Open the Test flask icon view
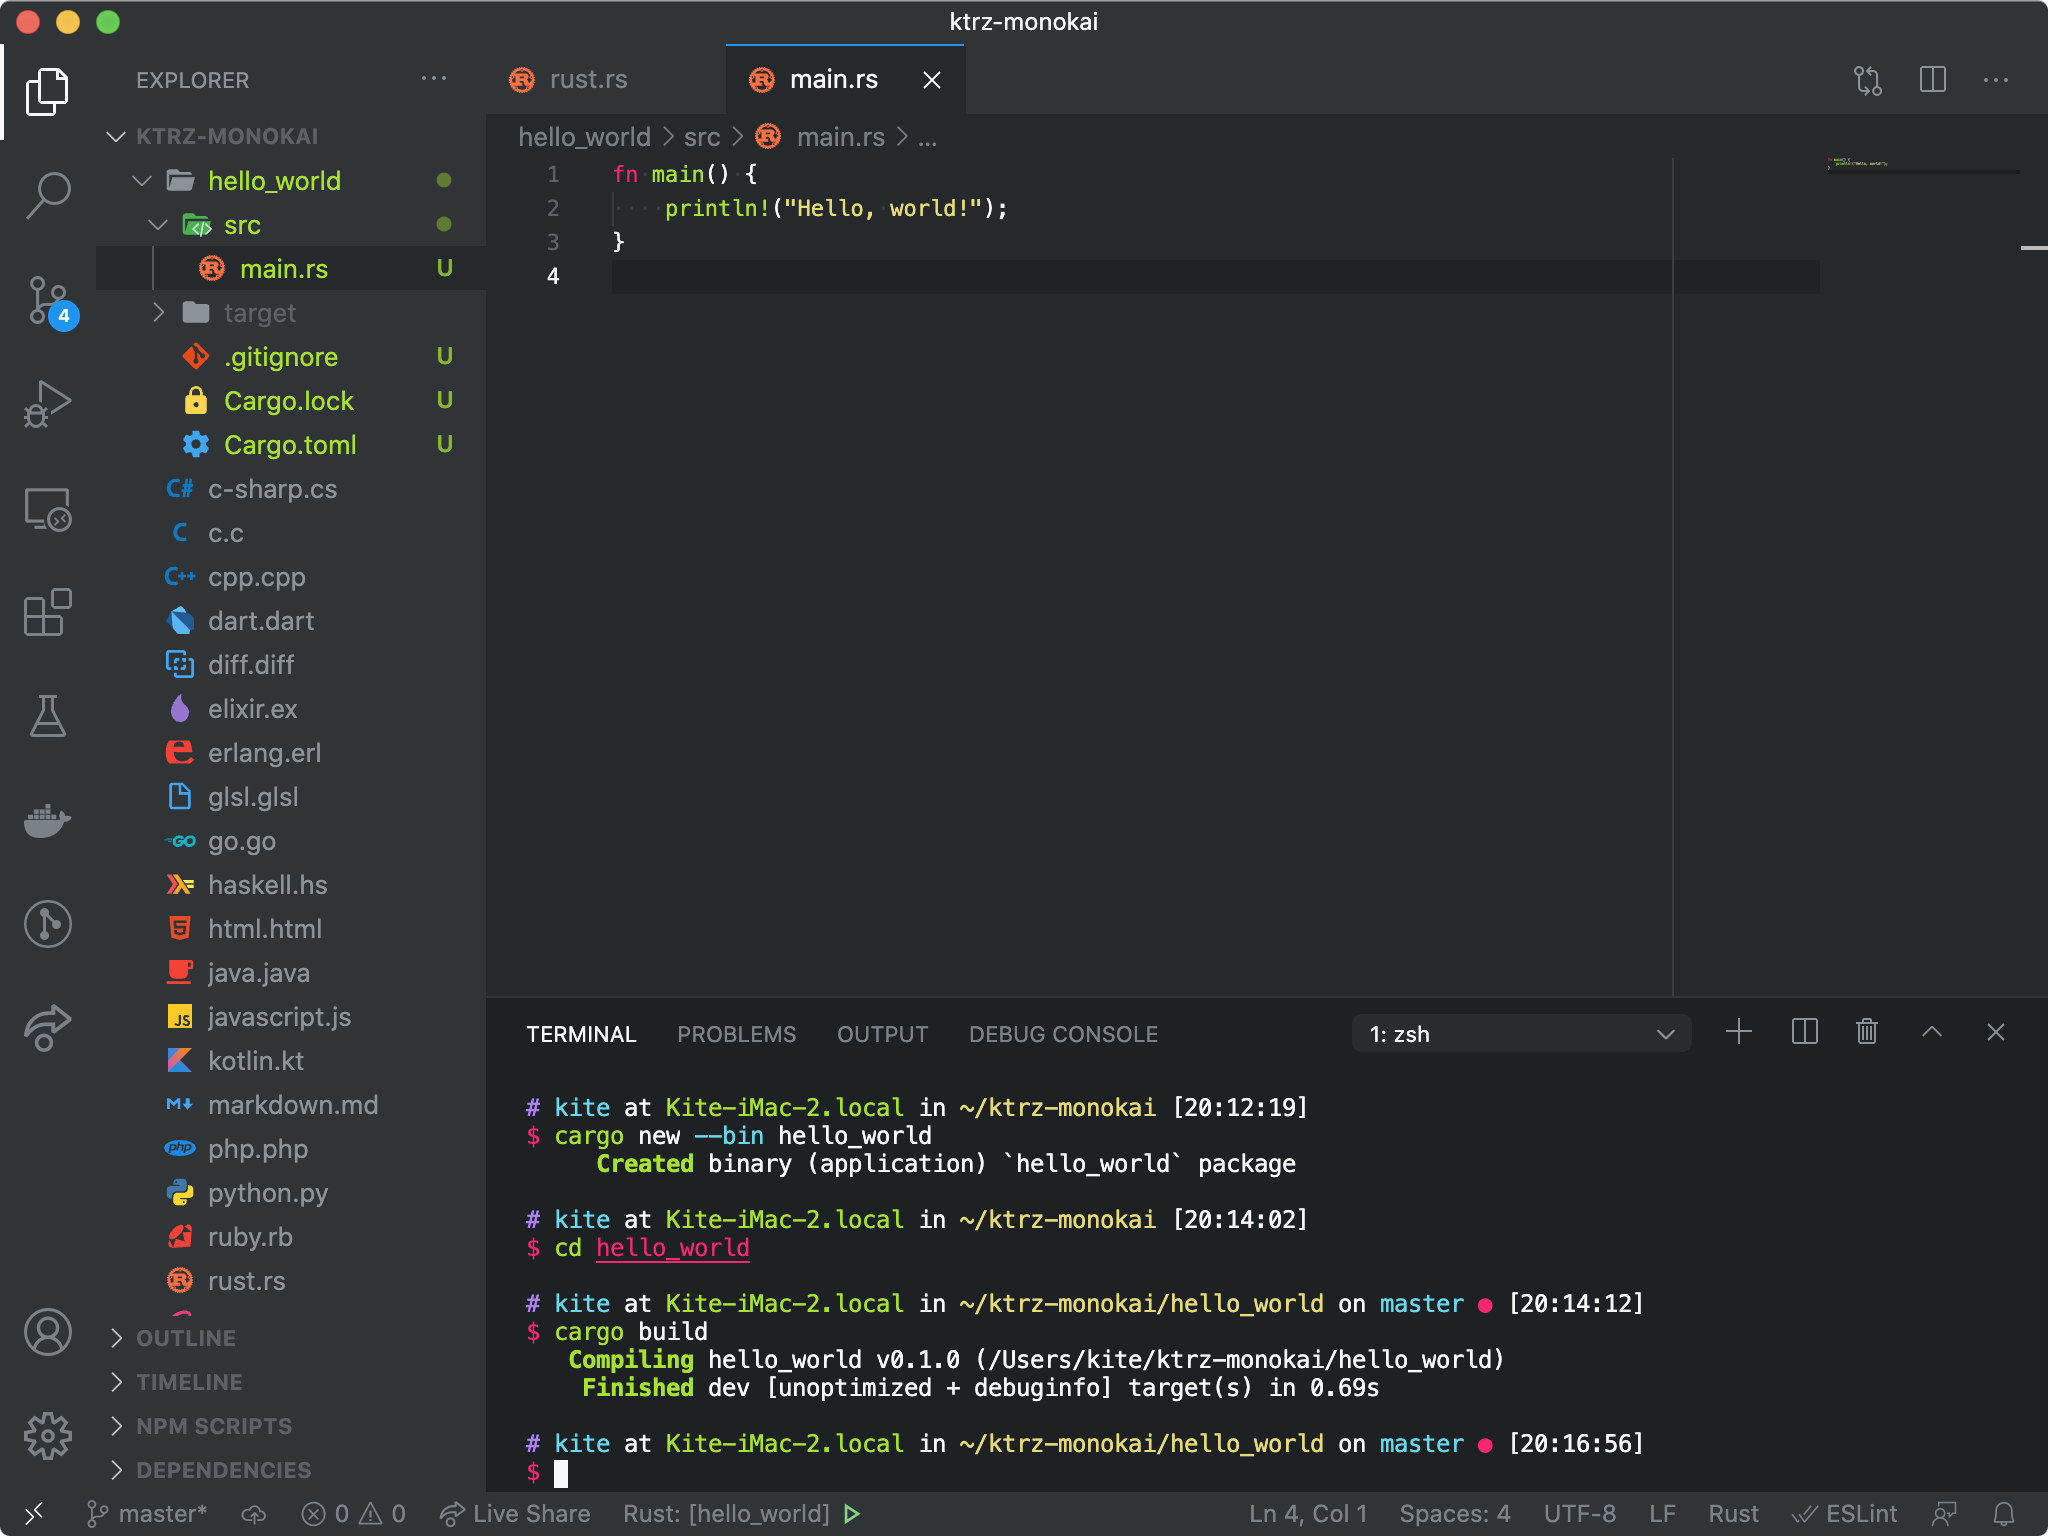Image resolution: width=2048 pixels, height=1536 pixels. click(x=47, y=716)
